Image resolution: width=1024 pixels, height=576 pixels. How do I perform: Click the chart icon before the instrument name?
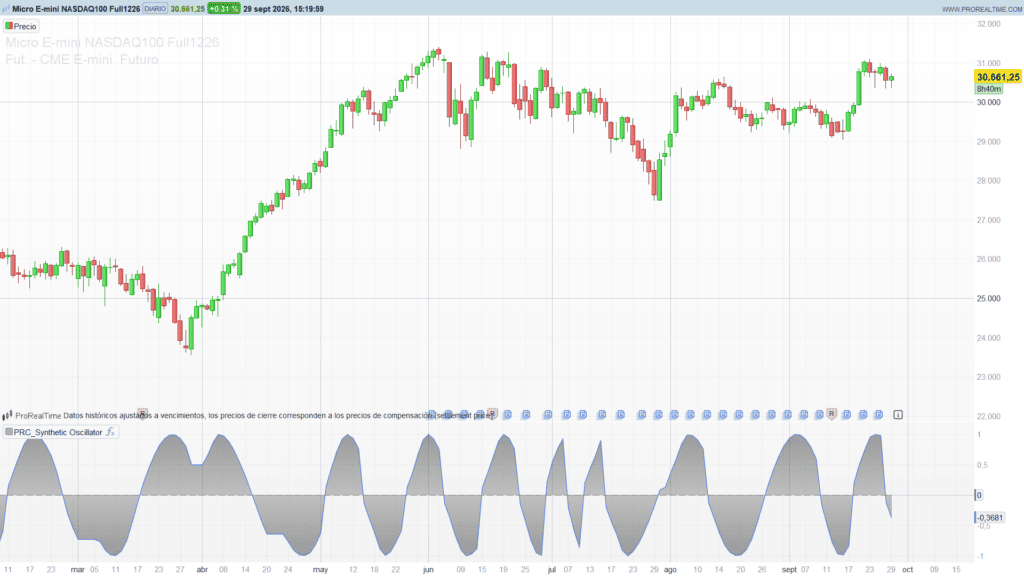coord(6,8)
